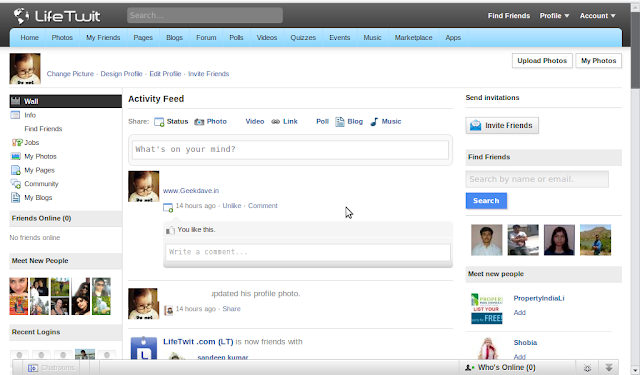The height and width of the screenshot is (375, 640).
Task: Choose the Music note share icon
Action: click(x=374, y=122)
